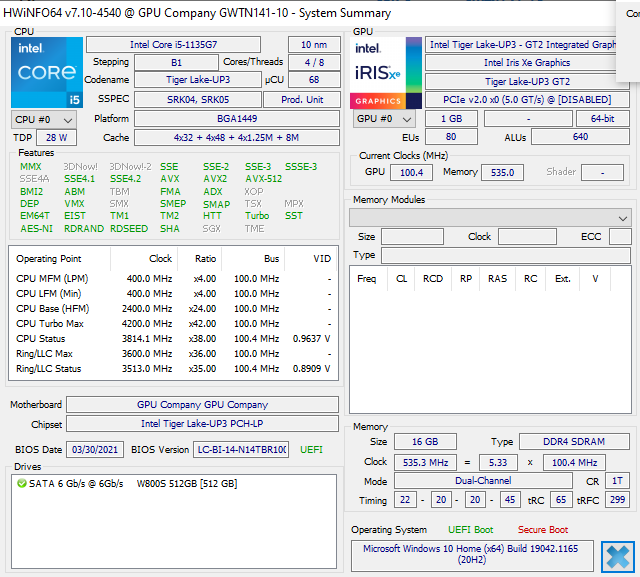Click the DDR4 SDRAM type field
The height and width of the screenshot is (577, 640).
click(x=574, y=442)
